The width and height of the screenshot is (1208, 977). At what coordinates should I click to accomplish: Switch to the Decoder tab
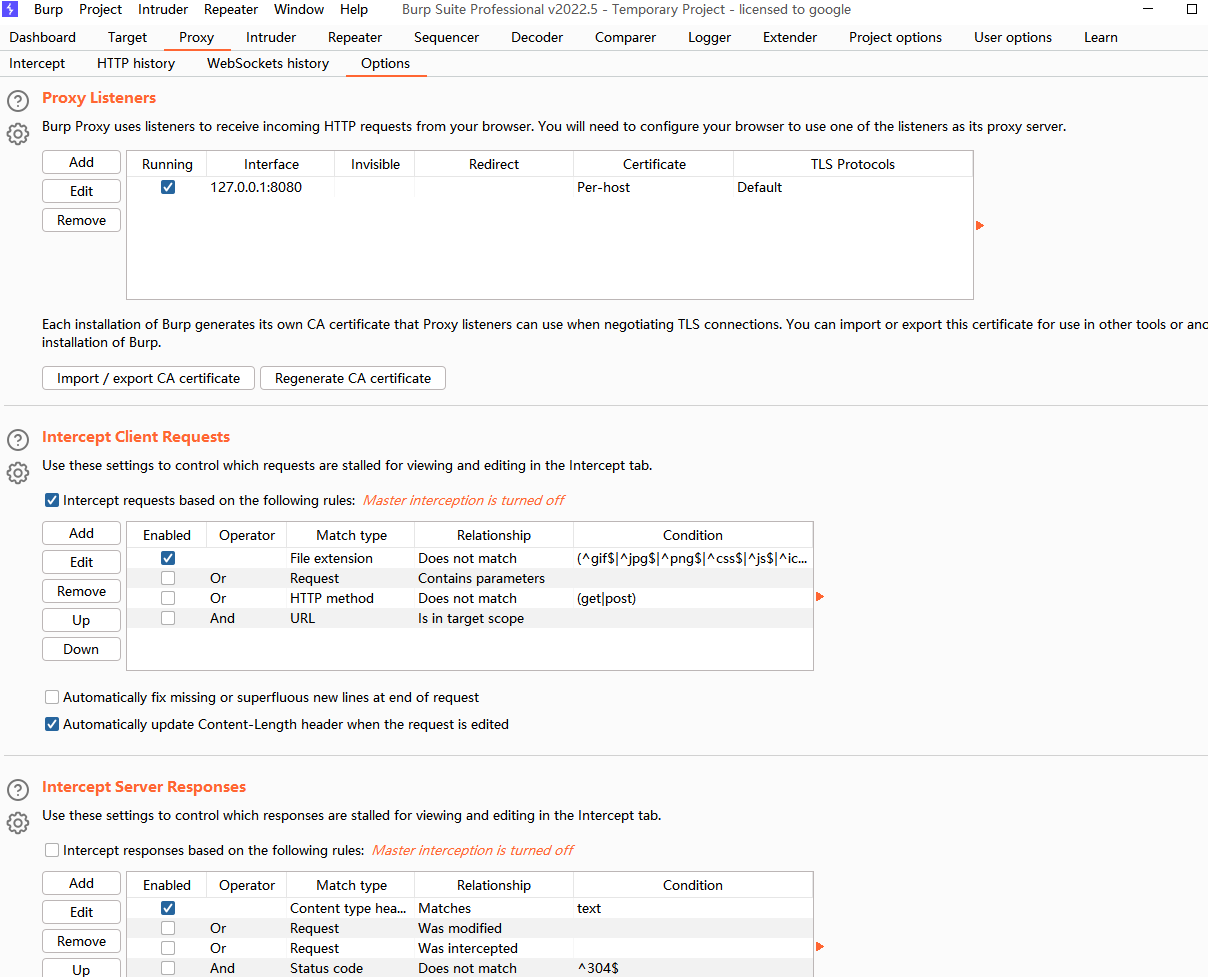point(537,37)
